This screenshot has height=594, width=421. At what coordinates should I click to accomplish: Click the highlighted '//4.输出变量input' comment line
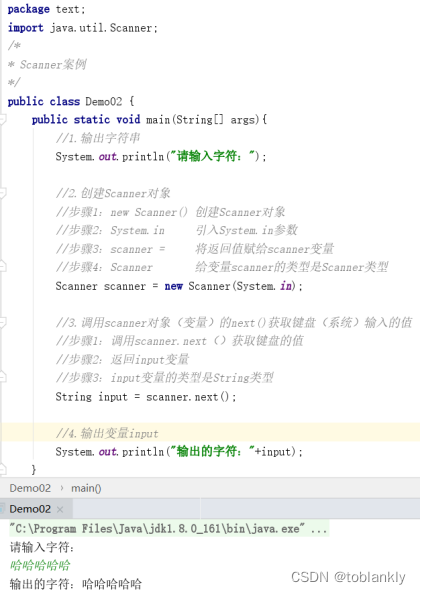pos(107,433)
